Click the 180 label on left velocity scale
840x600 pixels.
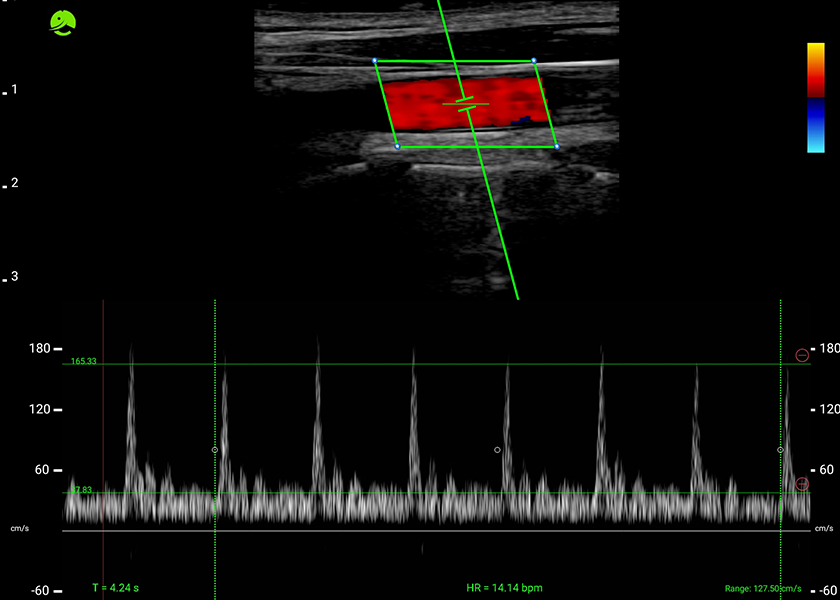coord(41,348)
